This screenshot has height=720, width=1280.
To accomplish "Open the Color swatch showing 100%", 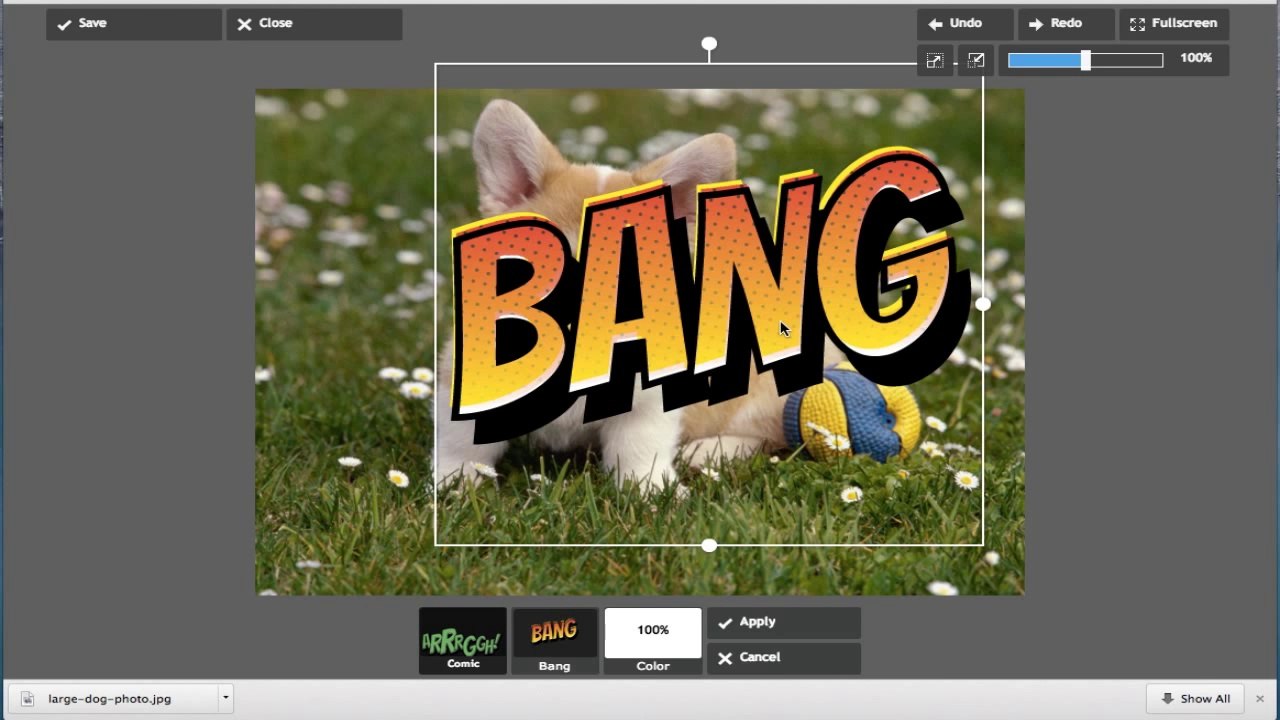I will 653,641.
